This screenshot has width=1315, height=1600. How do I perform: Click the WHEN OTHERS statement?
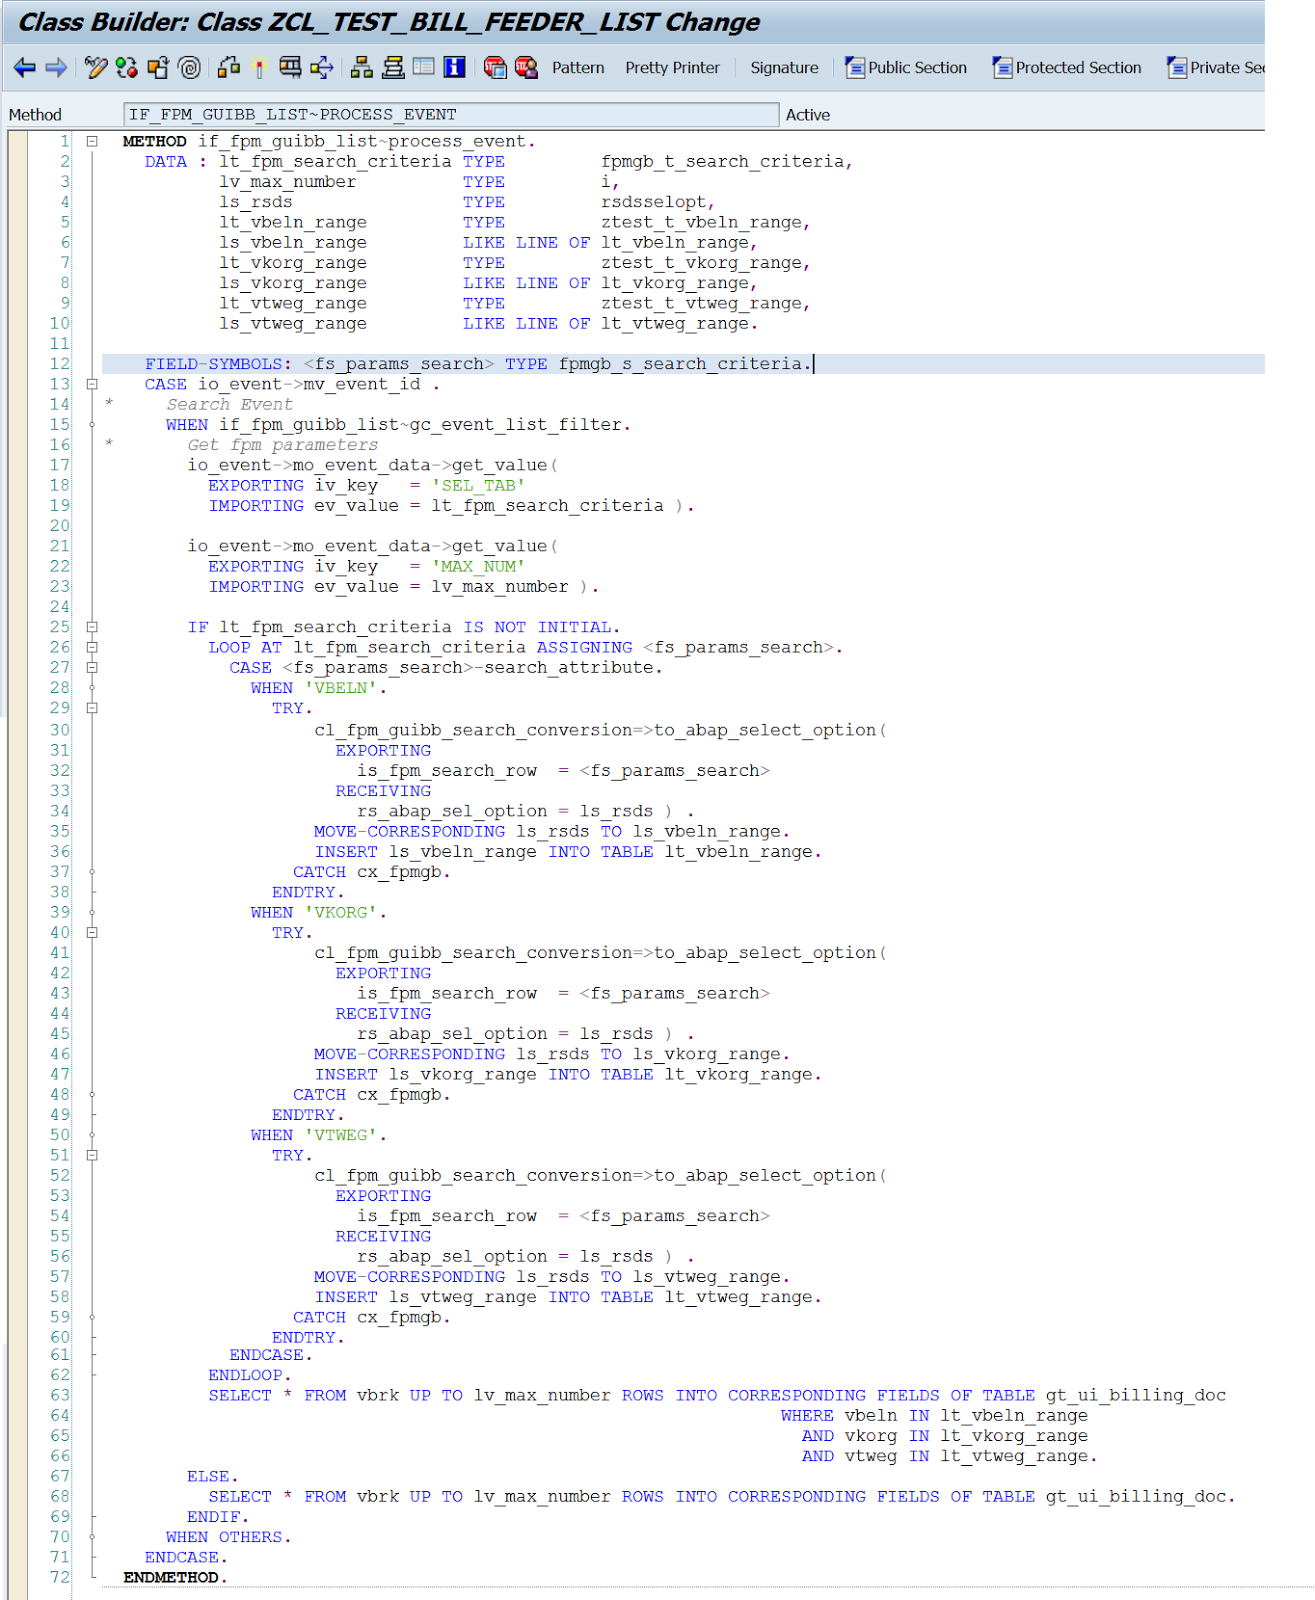click(229, 1537)
